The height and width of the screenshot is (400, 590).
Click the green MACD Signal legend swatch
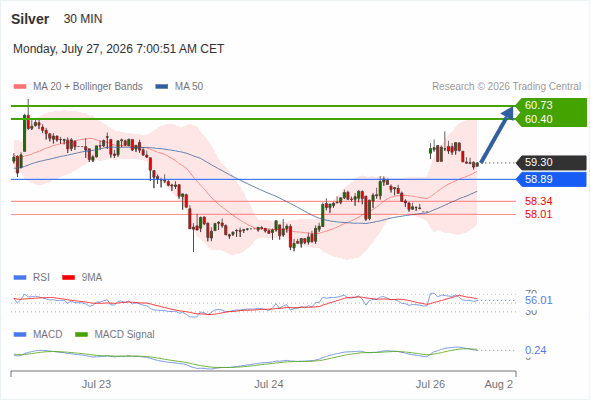(81, 335)
